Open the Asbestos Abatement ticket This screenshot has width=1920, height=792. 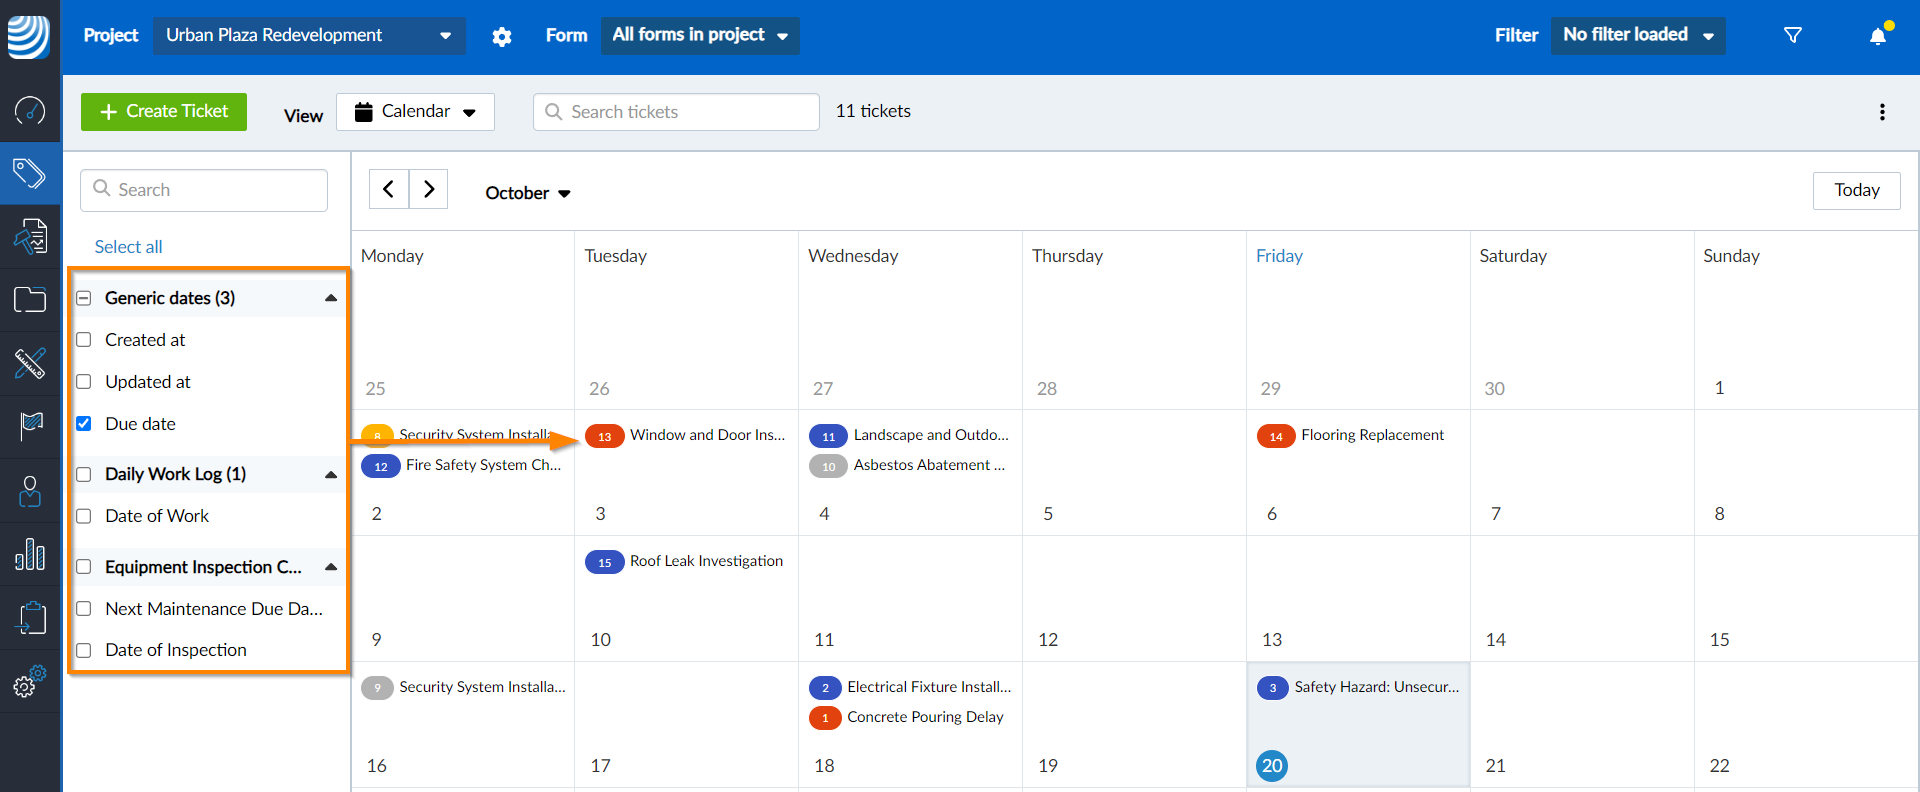929,465
